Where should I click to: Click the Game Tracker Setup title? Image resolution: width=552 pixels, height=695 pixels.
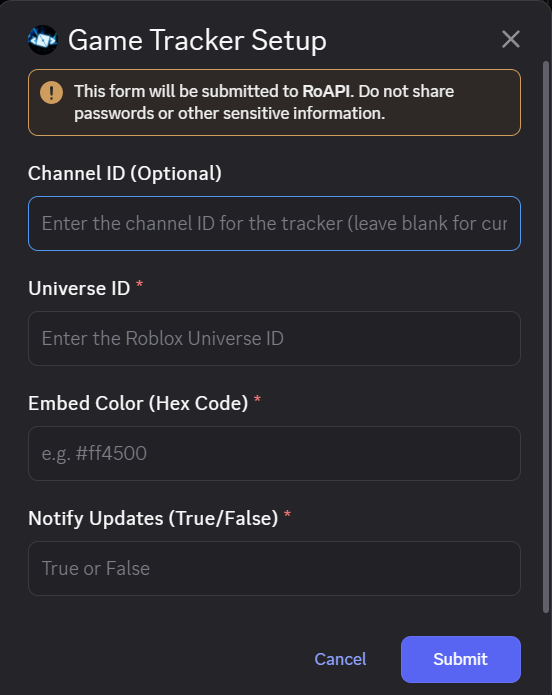(x=197, y=40)
